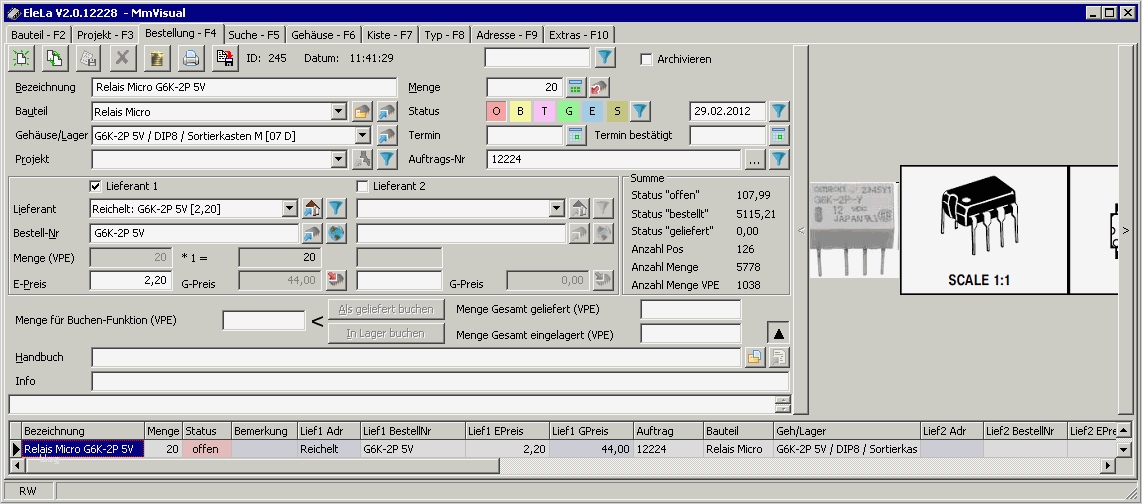Print the order via printer icon

tap(191, 58)
